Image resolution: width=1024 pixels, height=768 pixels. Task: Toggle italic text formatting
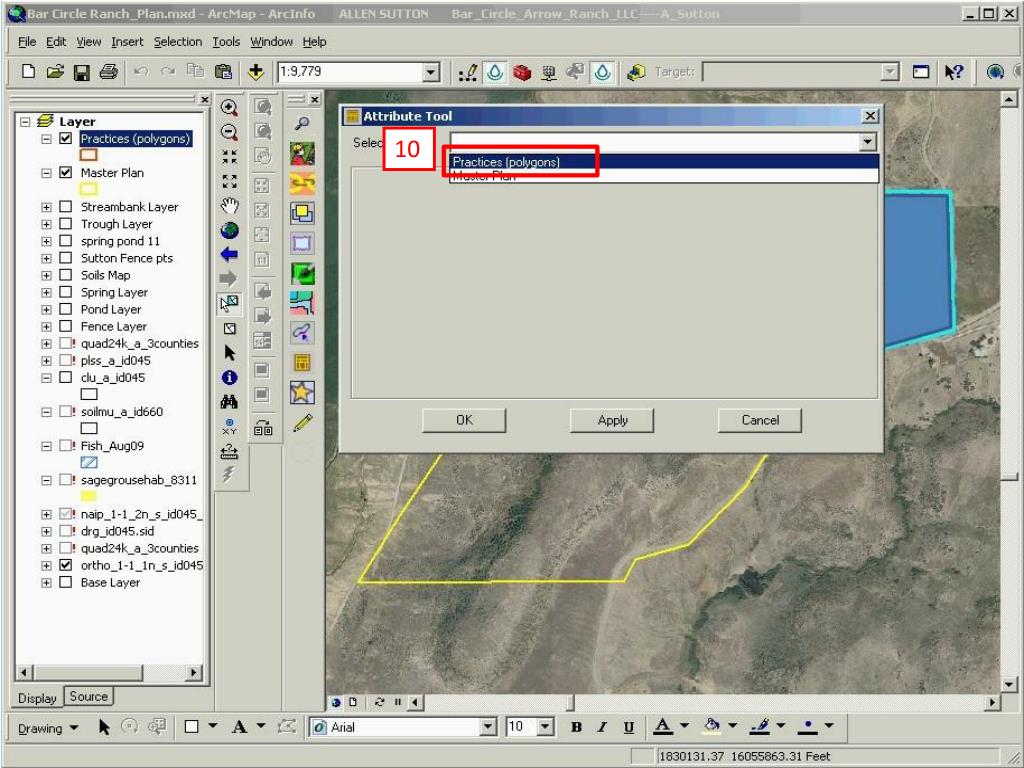[602, 727]
